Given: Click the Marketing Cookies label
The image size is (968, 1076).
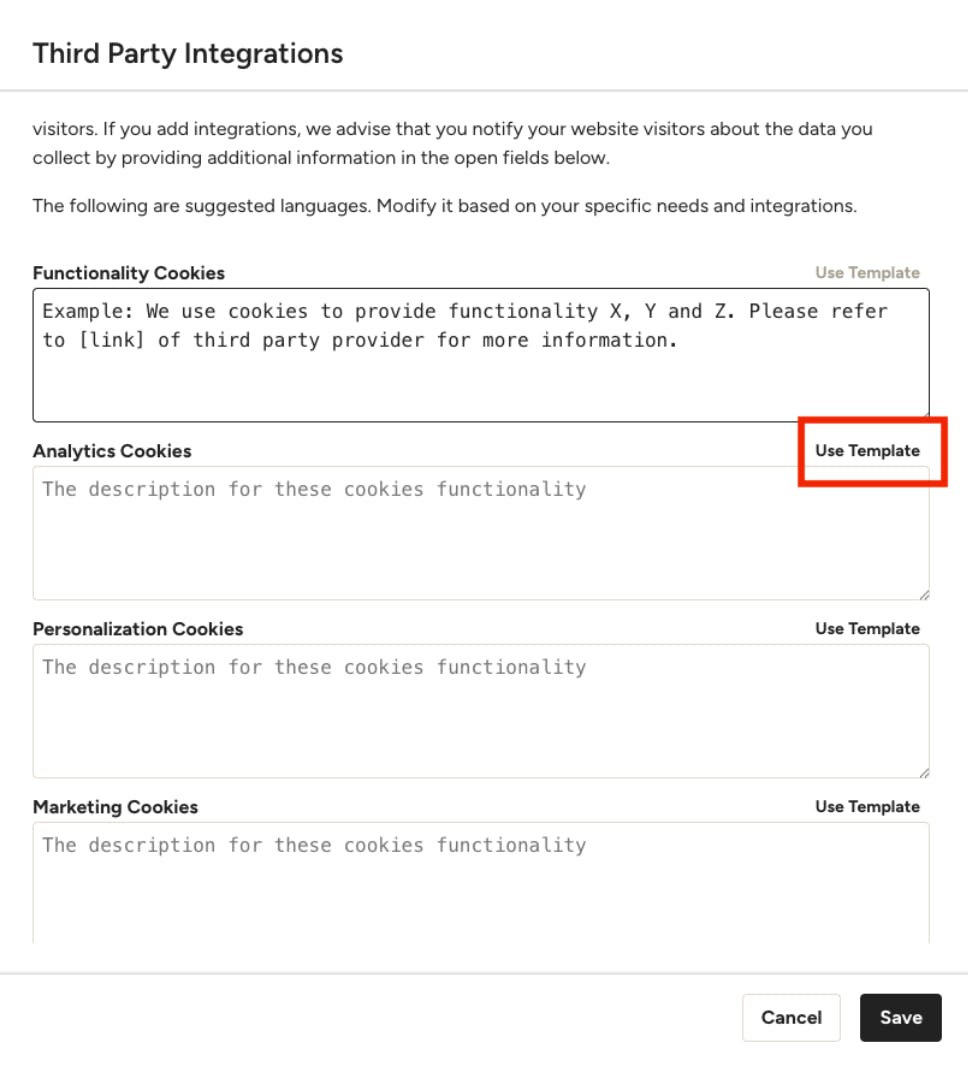Looking at the screenshot, I should [x=116, y=807].
